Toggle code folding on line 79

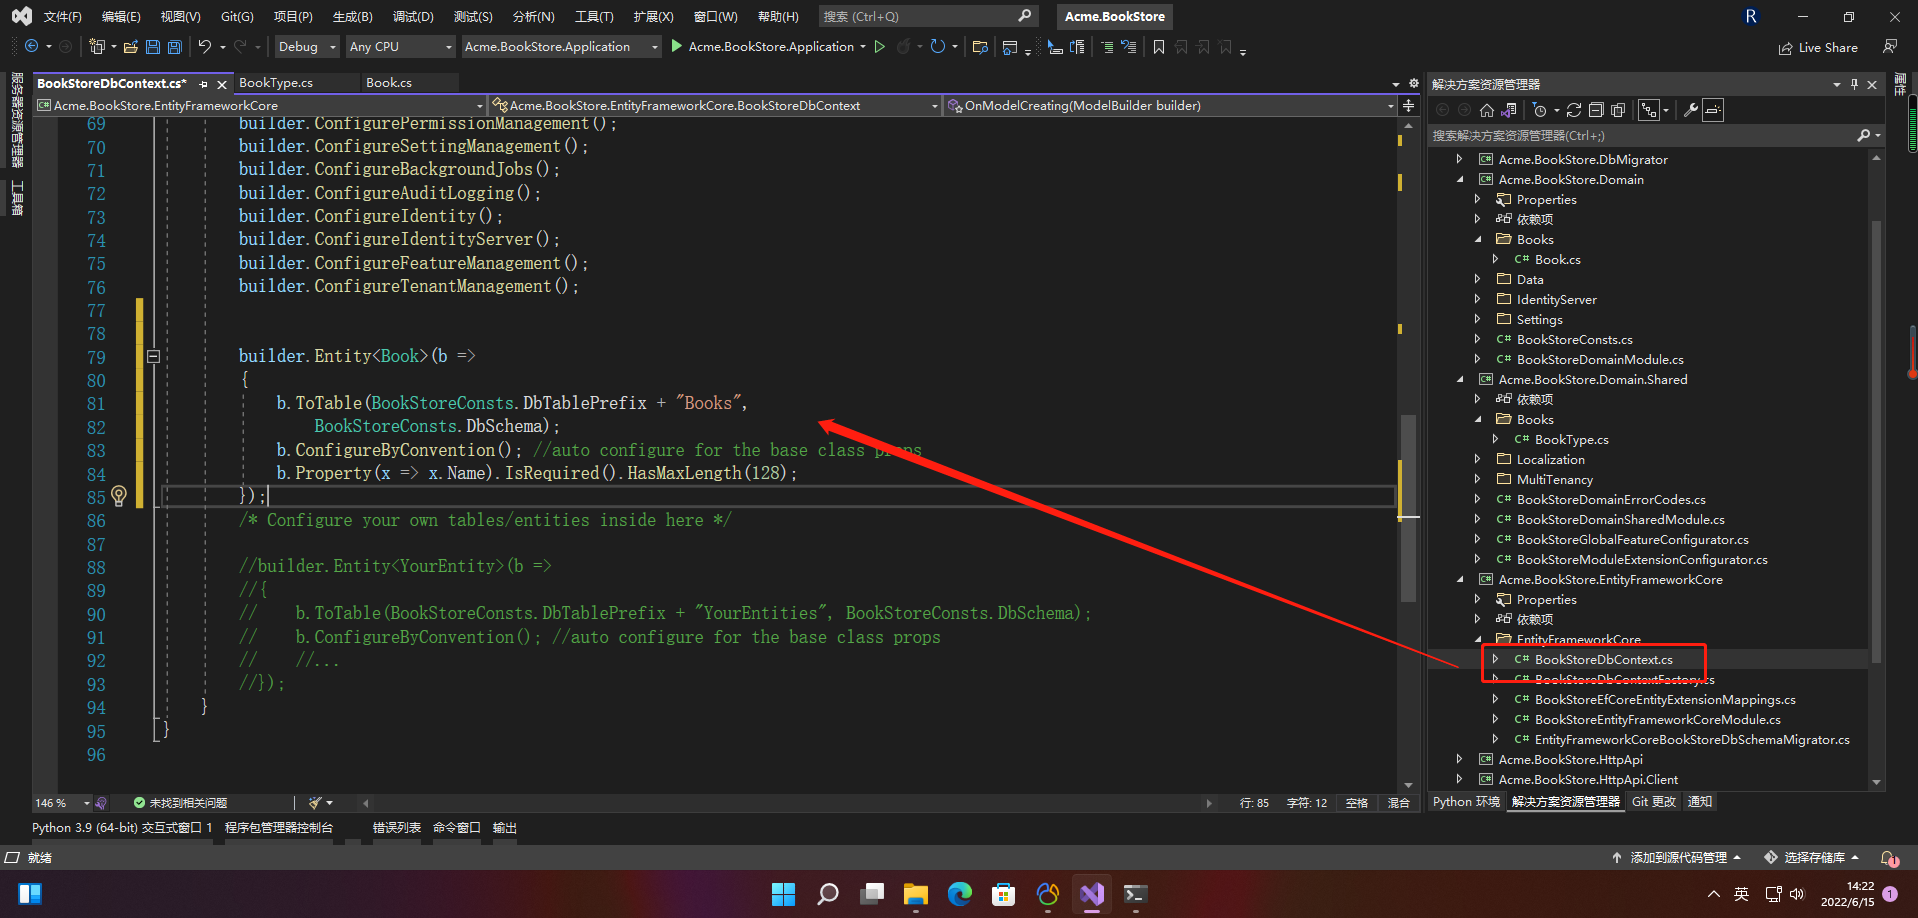153,356
